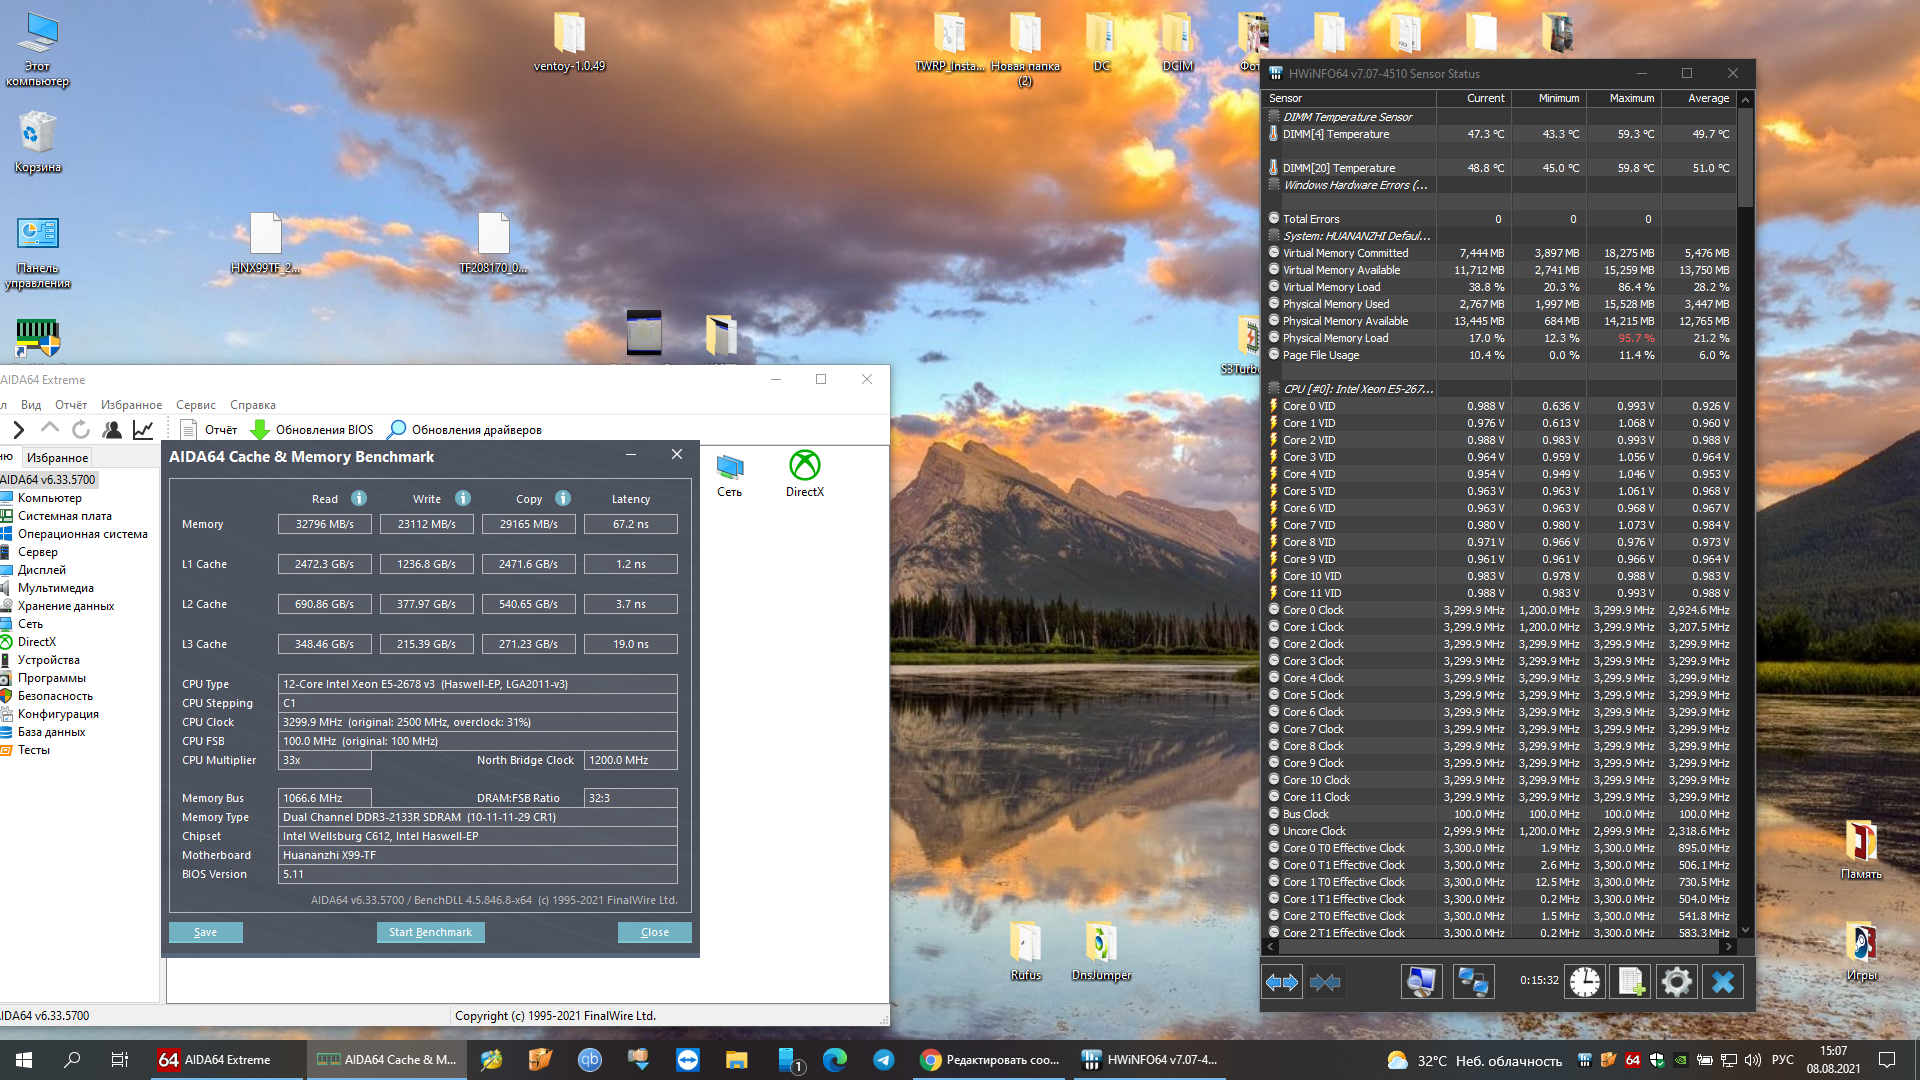Select Тесты item in AIDA64 tree
Image resolution: width=1920 pixels, height=1080 pixels.
[33, 750]
